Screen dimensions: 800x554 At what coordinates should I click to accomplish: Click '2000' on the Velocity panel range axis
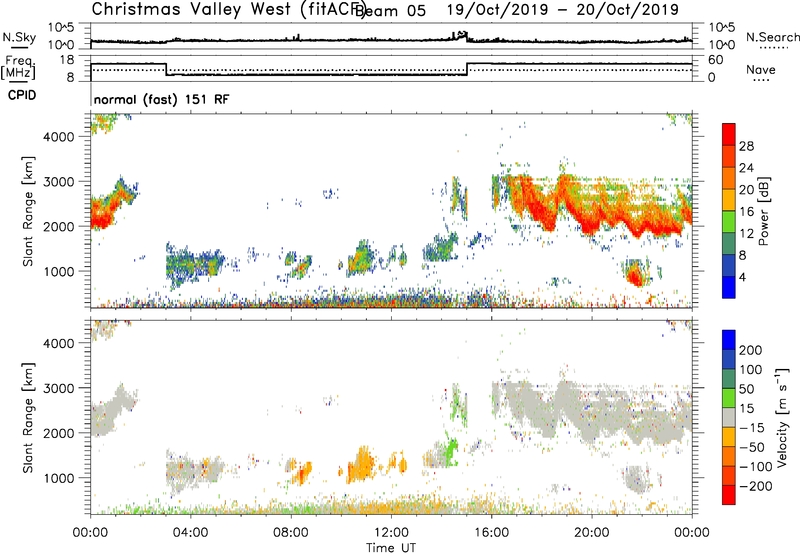(58, 433)
